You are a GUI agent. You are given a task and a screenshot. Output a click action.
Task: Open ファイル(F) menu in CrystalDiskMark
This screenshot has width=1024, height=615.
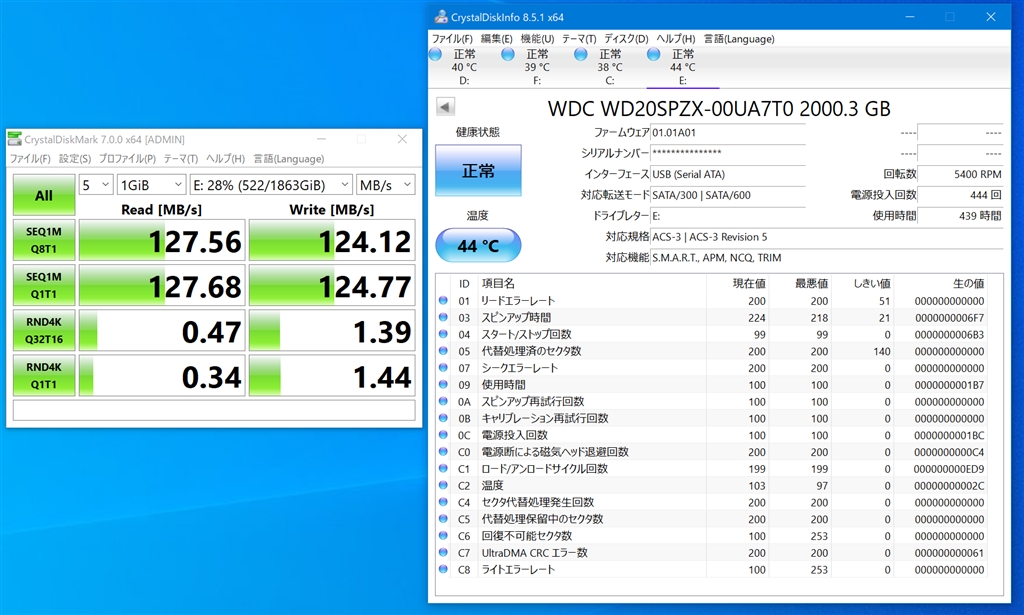tap(30, 159)
